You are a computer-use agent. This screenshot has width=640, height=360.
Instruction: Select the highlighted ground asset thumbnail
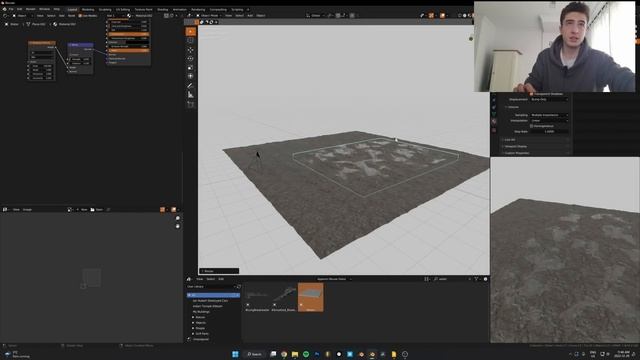click(311, 297)
